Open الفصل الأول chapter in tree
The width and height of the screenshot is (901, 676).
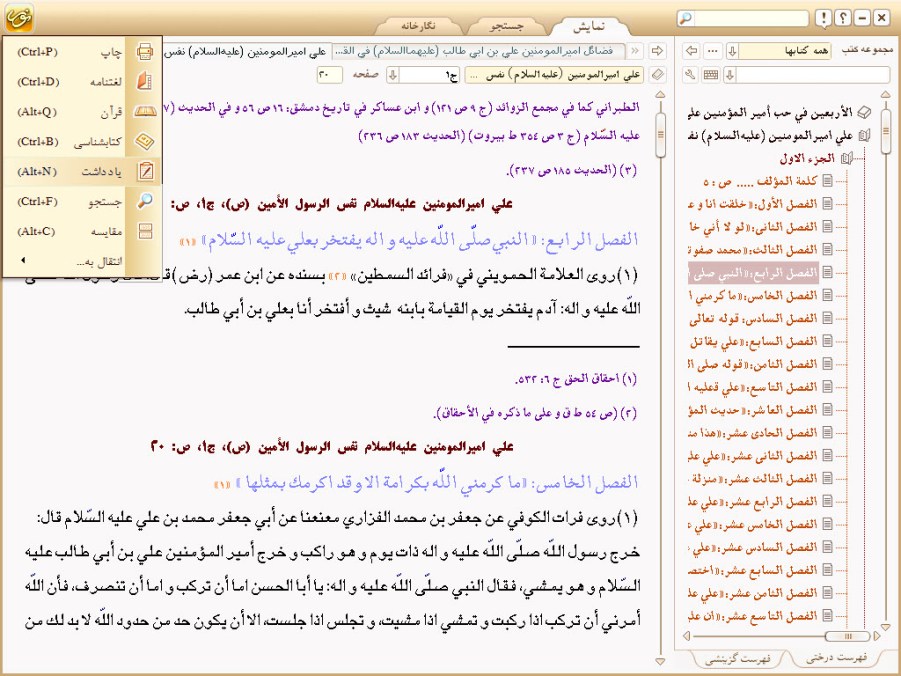tap(753, 204)
